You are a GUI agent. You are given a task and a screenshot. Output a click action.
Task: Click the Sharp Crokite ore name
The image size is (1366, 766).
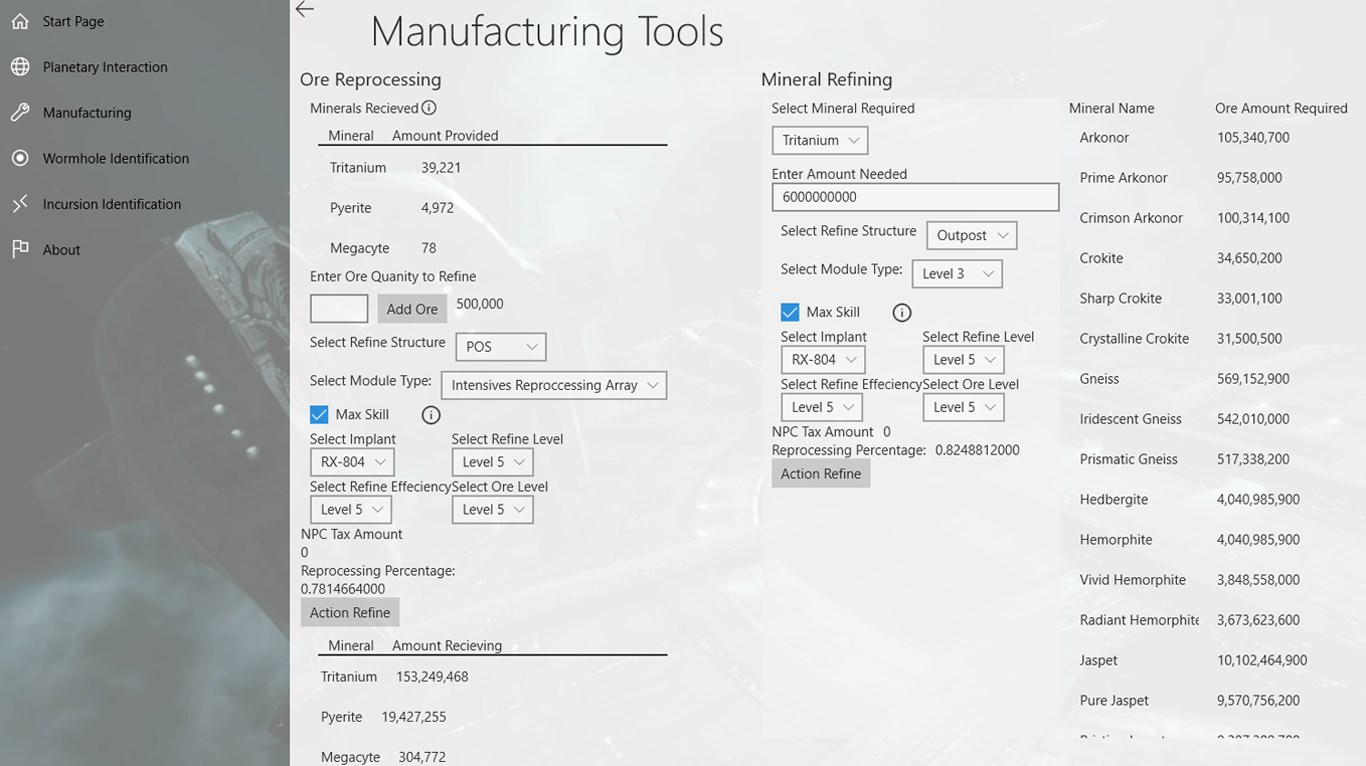(x=1121, y=298)
